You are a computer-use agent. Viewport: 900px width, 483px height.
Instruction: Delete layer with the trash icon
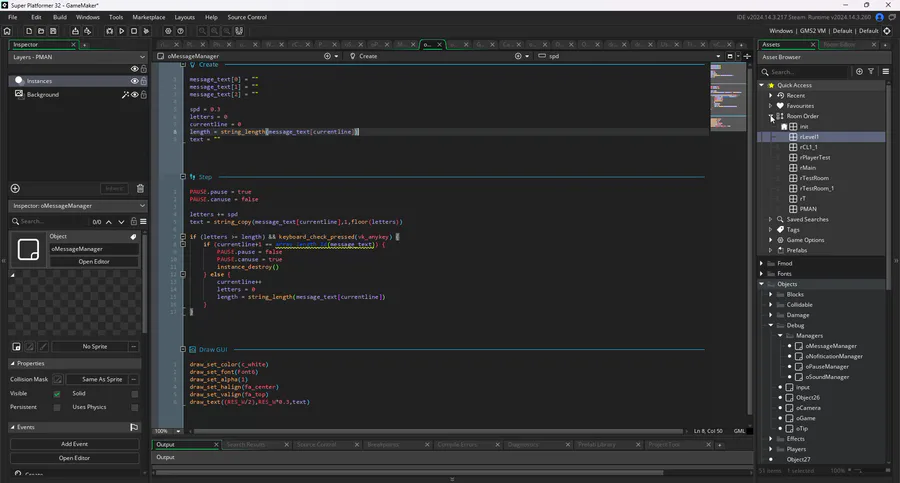[x=140, y=188]
